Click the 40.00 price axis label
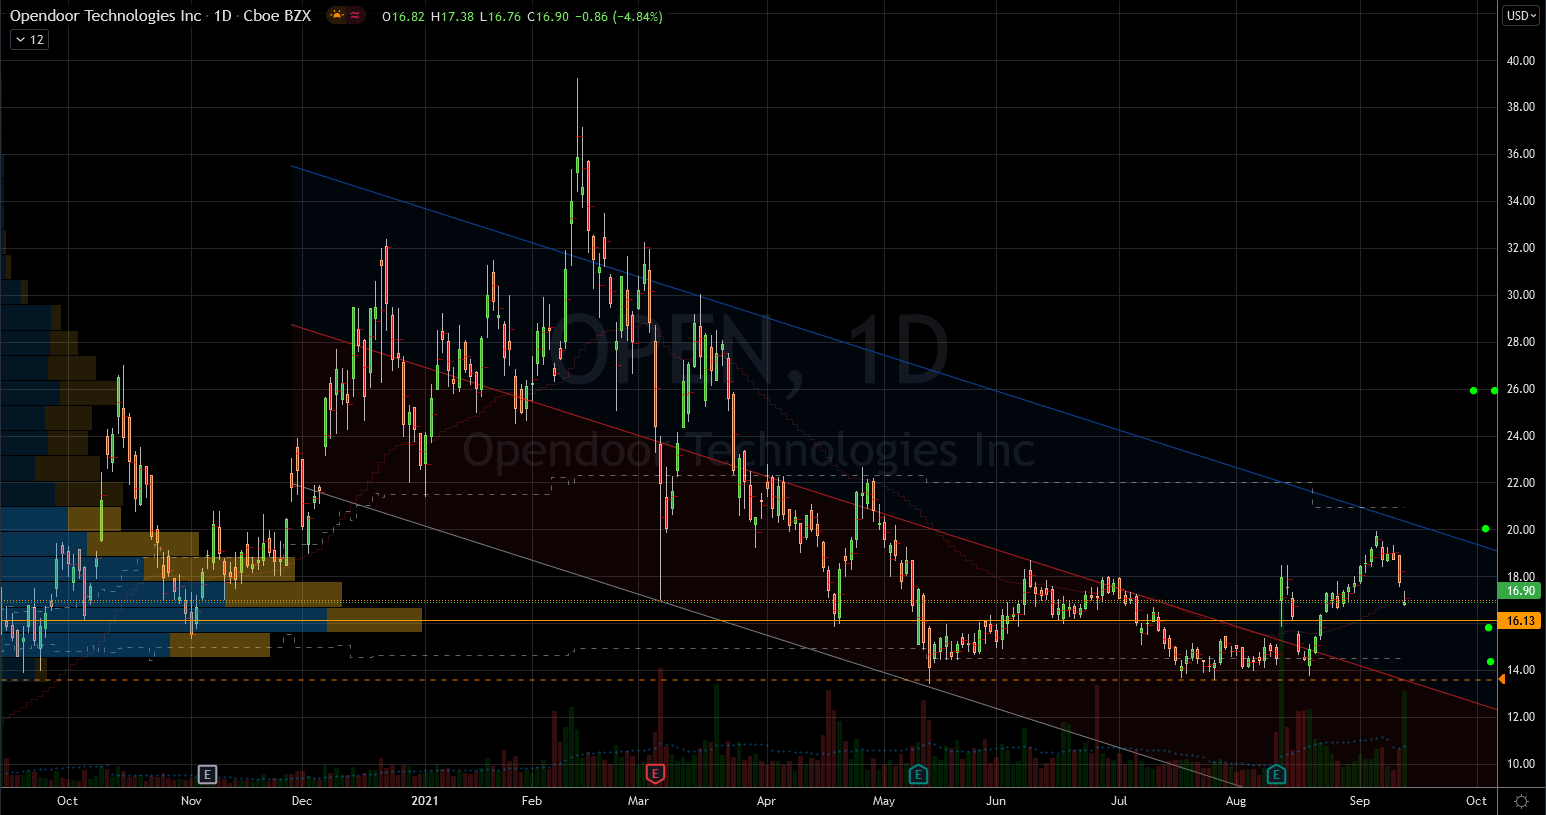 click(1521, 61)
